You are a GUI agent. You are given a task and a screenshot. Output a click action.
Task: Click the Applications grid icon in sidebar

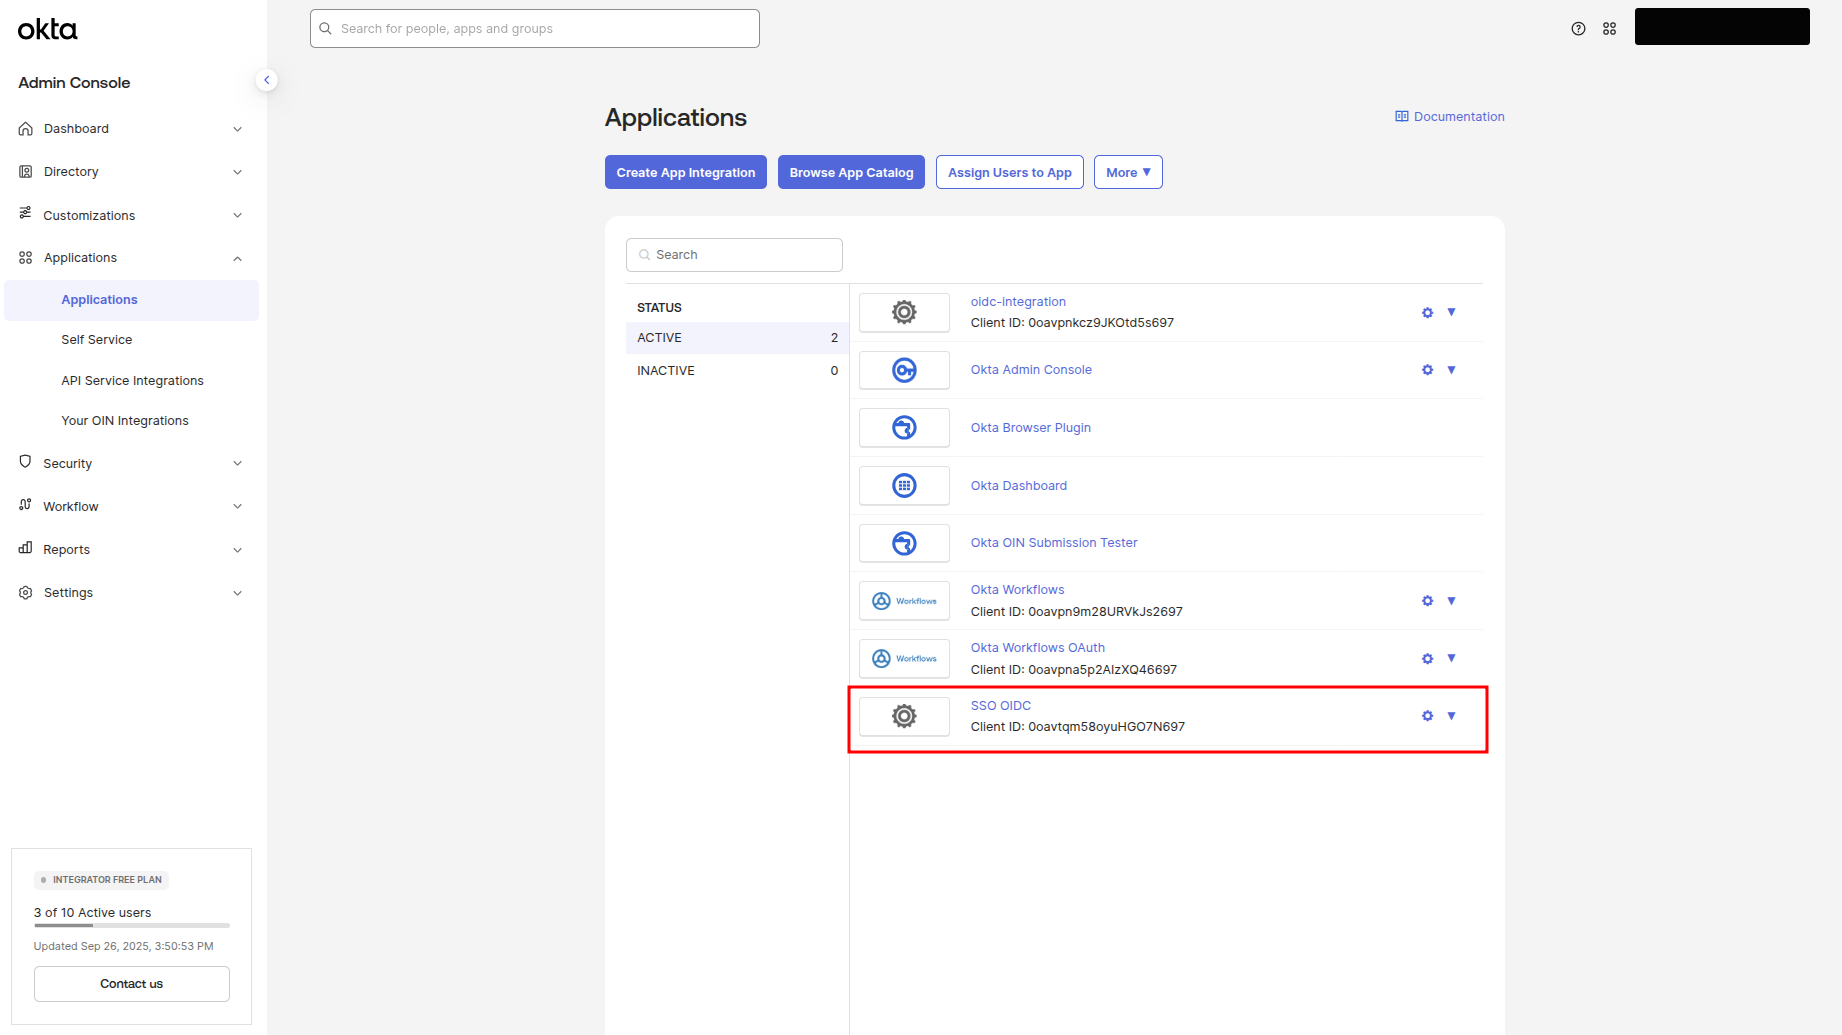(26, 258)
